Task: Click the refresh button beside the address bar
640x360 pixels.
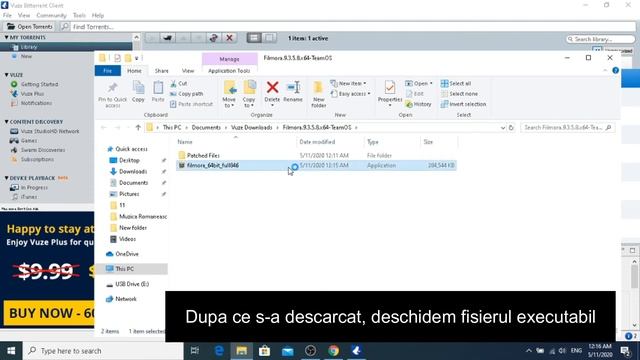Action: click(511, 127)
